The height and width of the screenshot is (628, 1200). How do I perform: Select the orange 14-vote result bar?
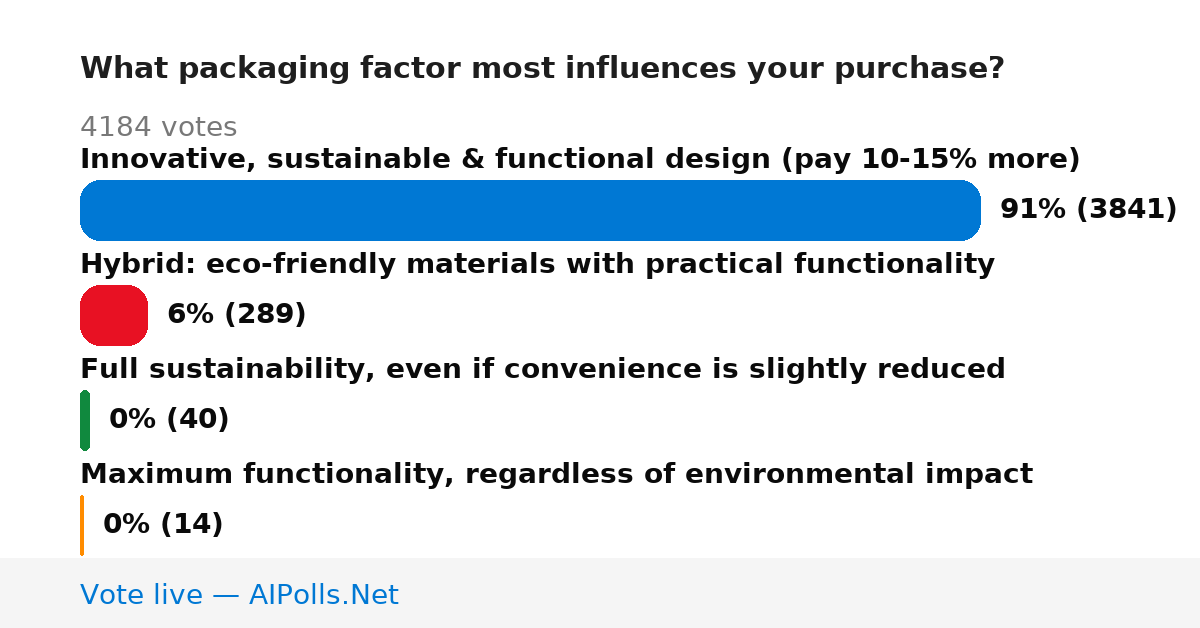click(x=82, y=525)
